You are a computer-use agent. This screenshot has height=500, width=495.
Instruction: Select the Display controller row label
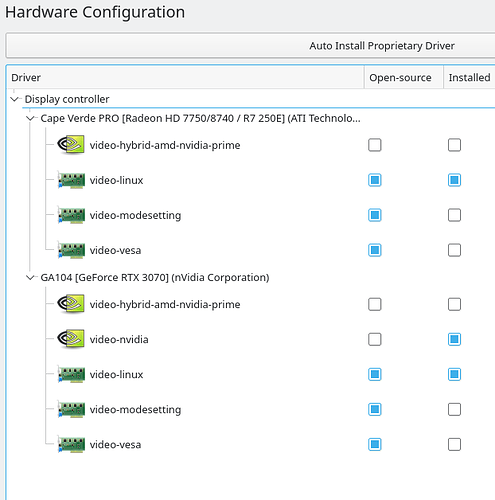(x=67, y=99)
